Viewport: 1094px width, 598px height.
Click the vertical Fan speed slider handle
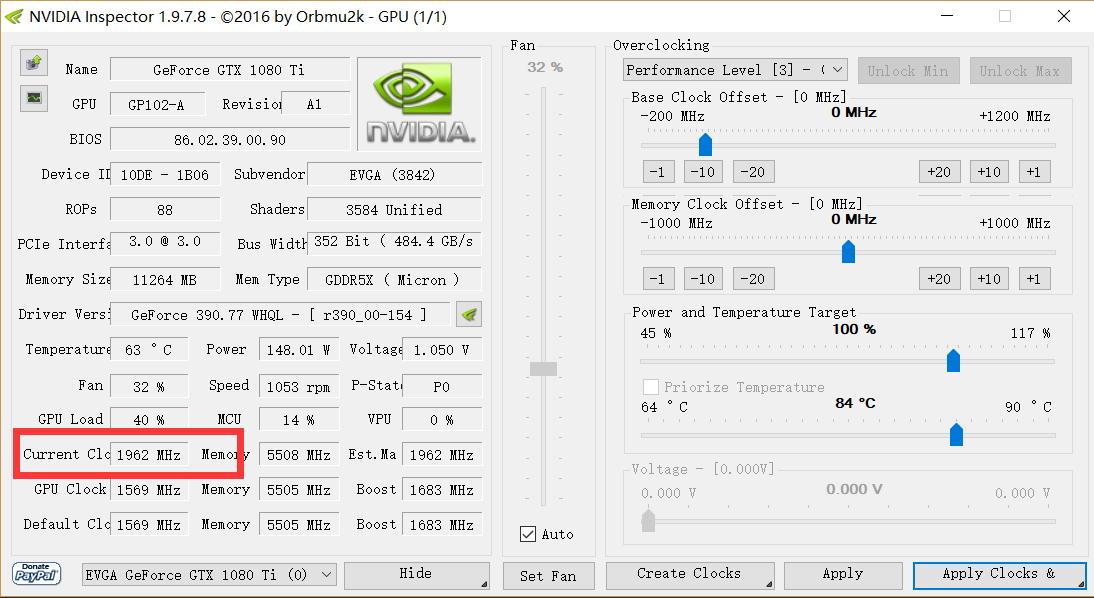coord(544,369)
